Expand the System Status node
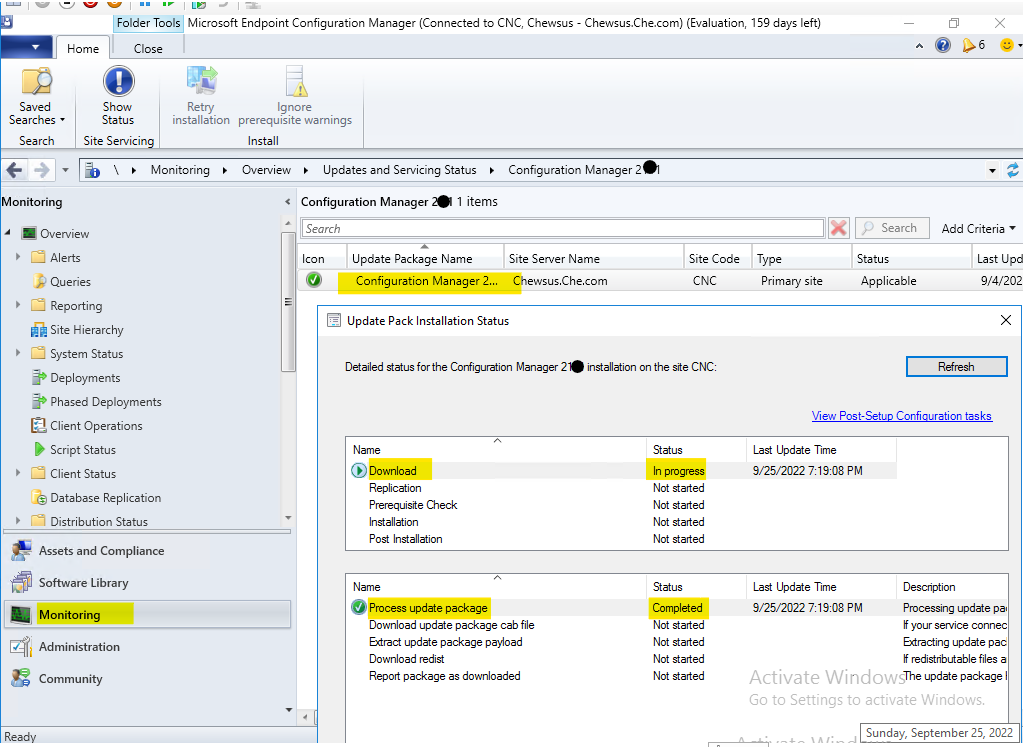1026x747 pixels. pyautogui.click(x=18, y=353)
